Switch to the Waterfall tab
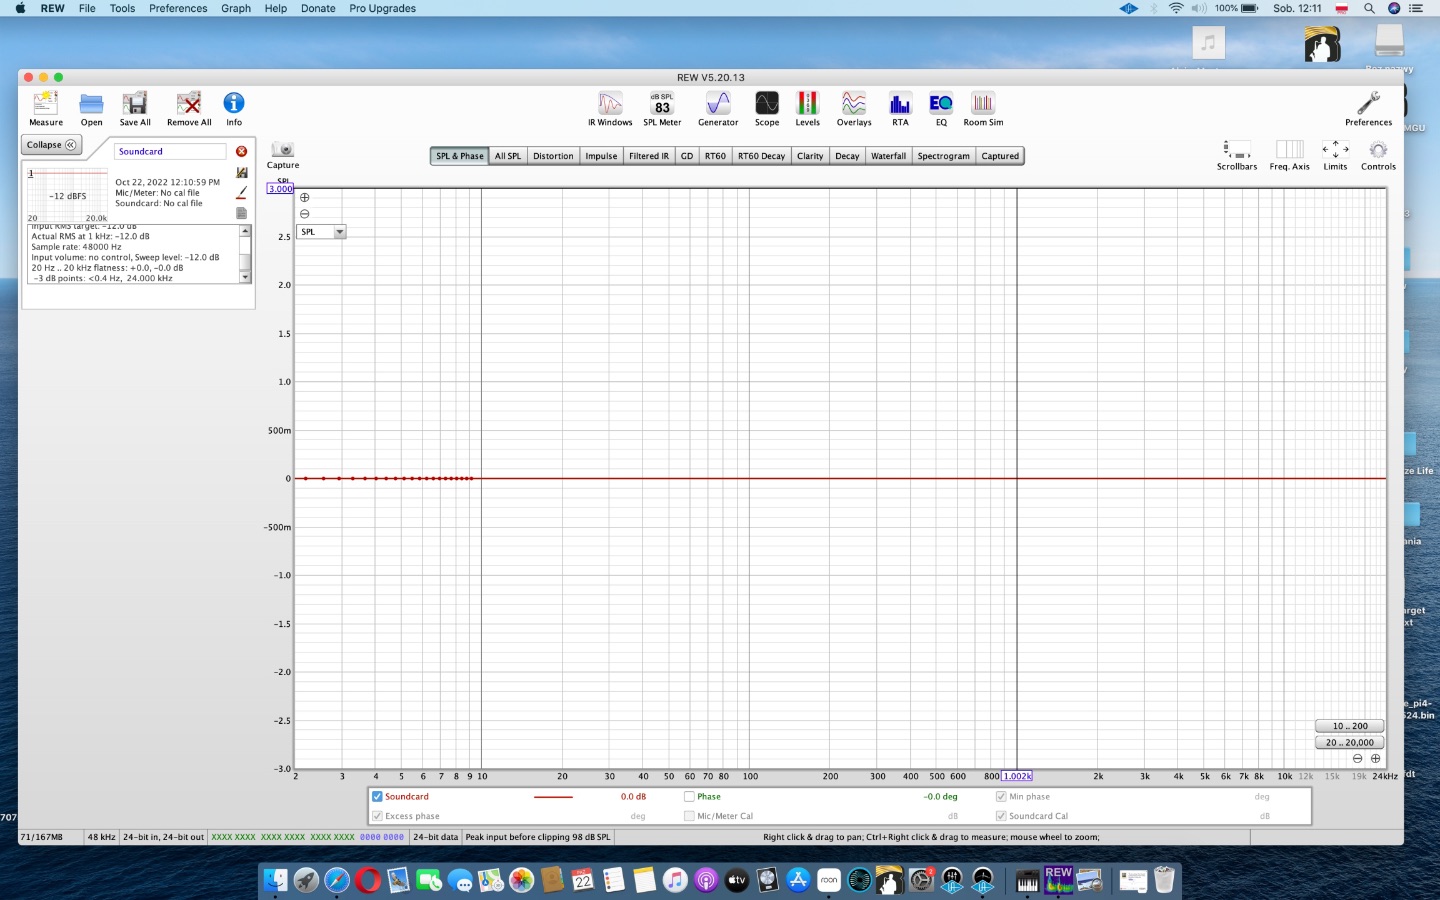Image resolution: width=1440 pixels, height=900 pixels. (888, 156)
